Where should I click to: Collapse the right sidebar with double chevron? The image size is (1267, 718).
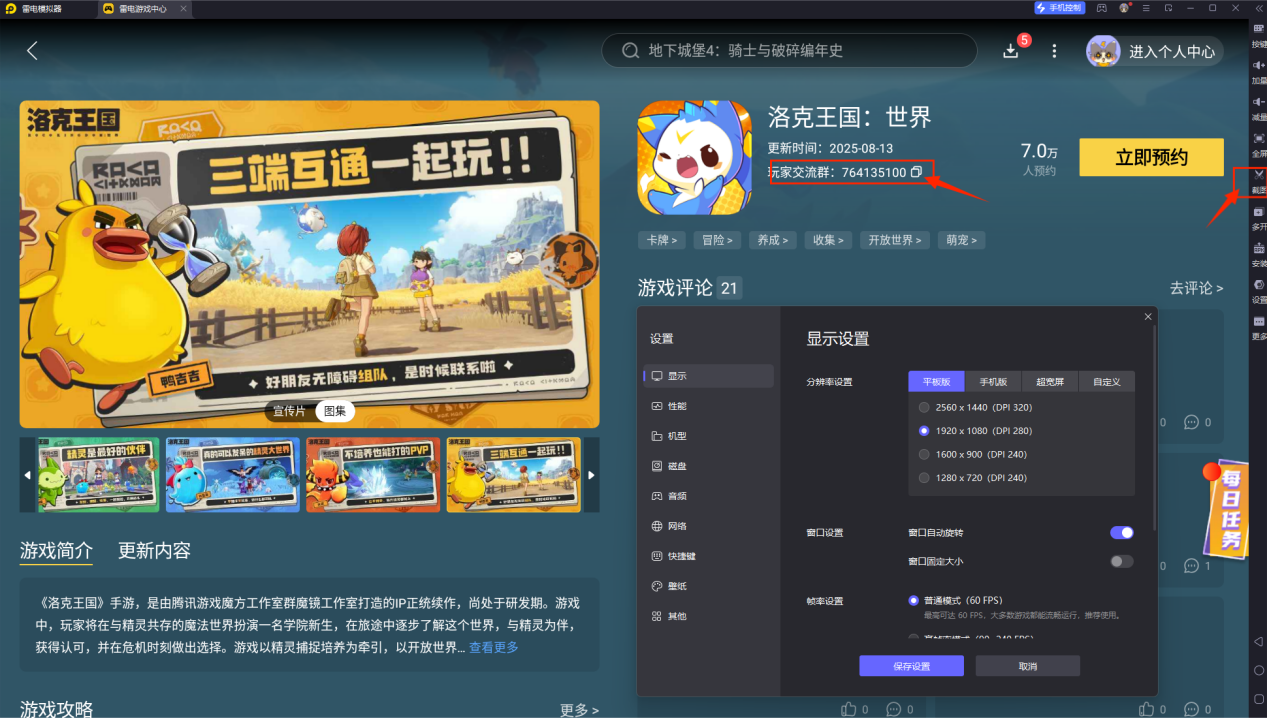[1258, 8]
